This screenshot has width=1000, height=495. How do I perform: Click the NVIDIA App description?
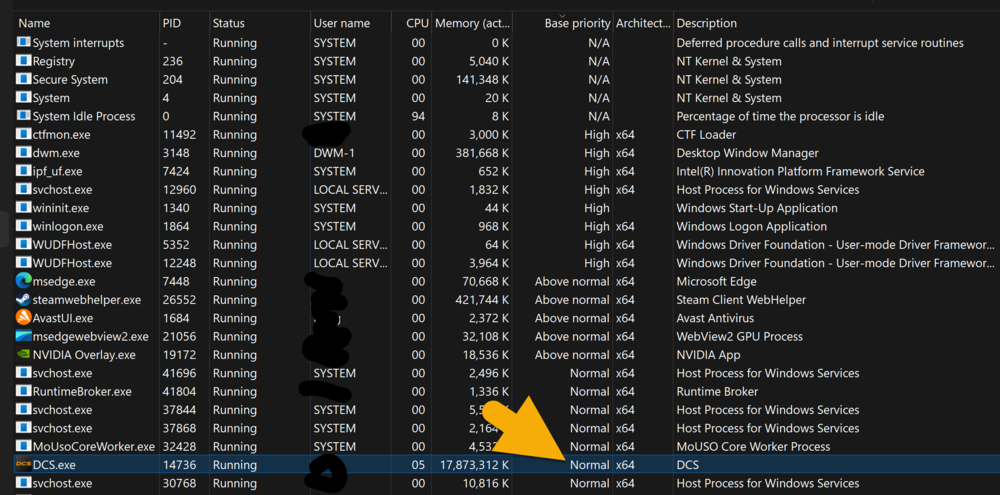pyautogui.click(x=708, y=355)
